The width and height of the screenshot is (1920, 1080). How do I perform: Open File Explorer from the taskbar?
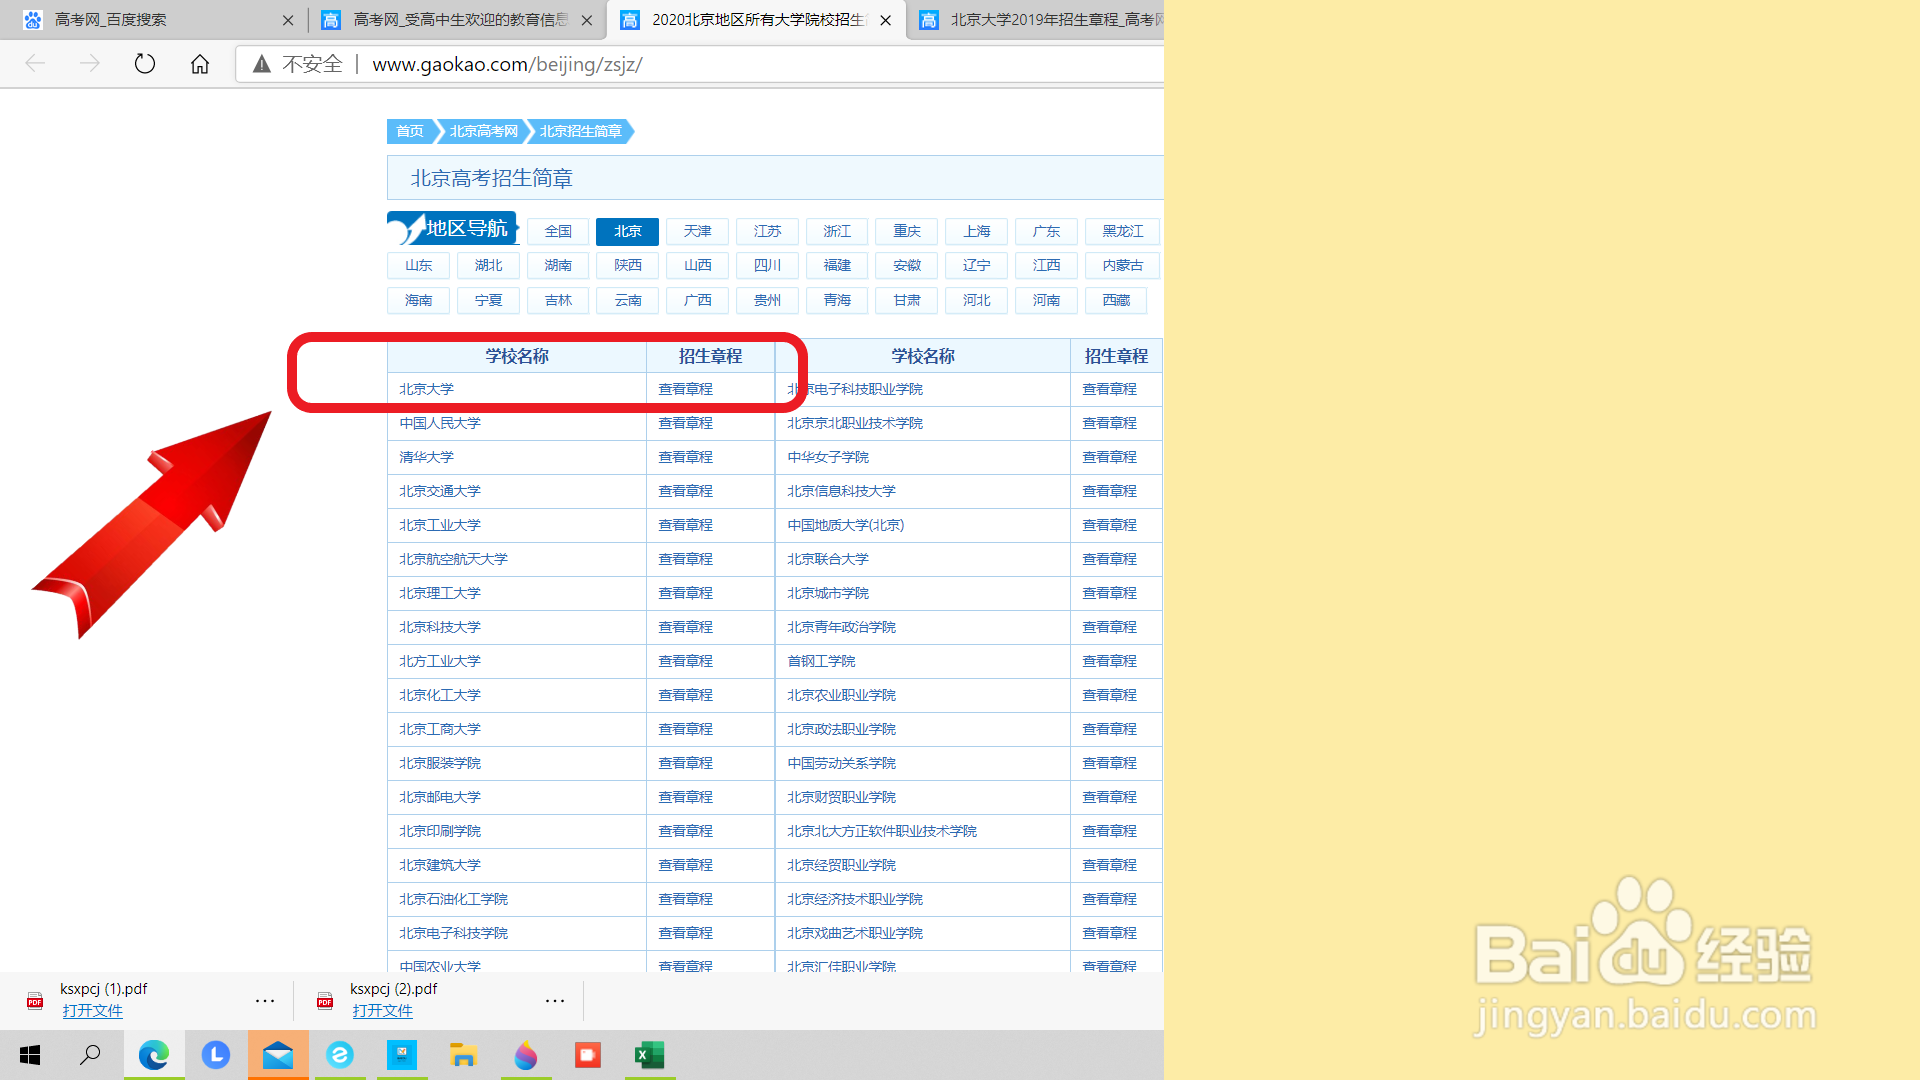(463, 1055)
